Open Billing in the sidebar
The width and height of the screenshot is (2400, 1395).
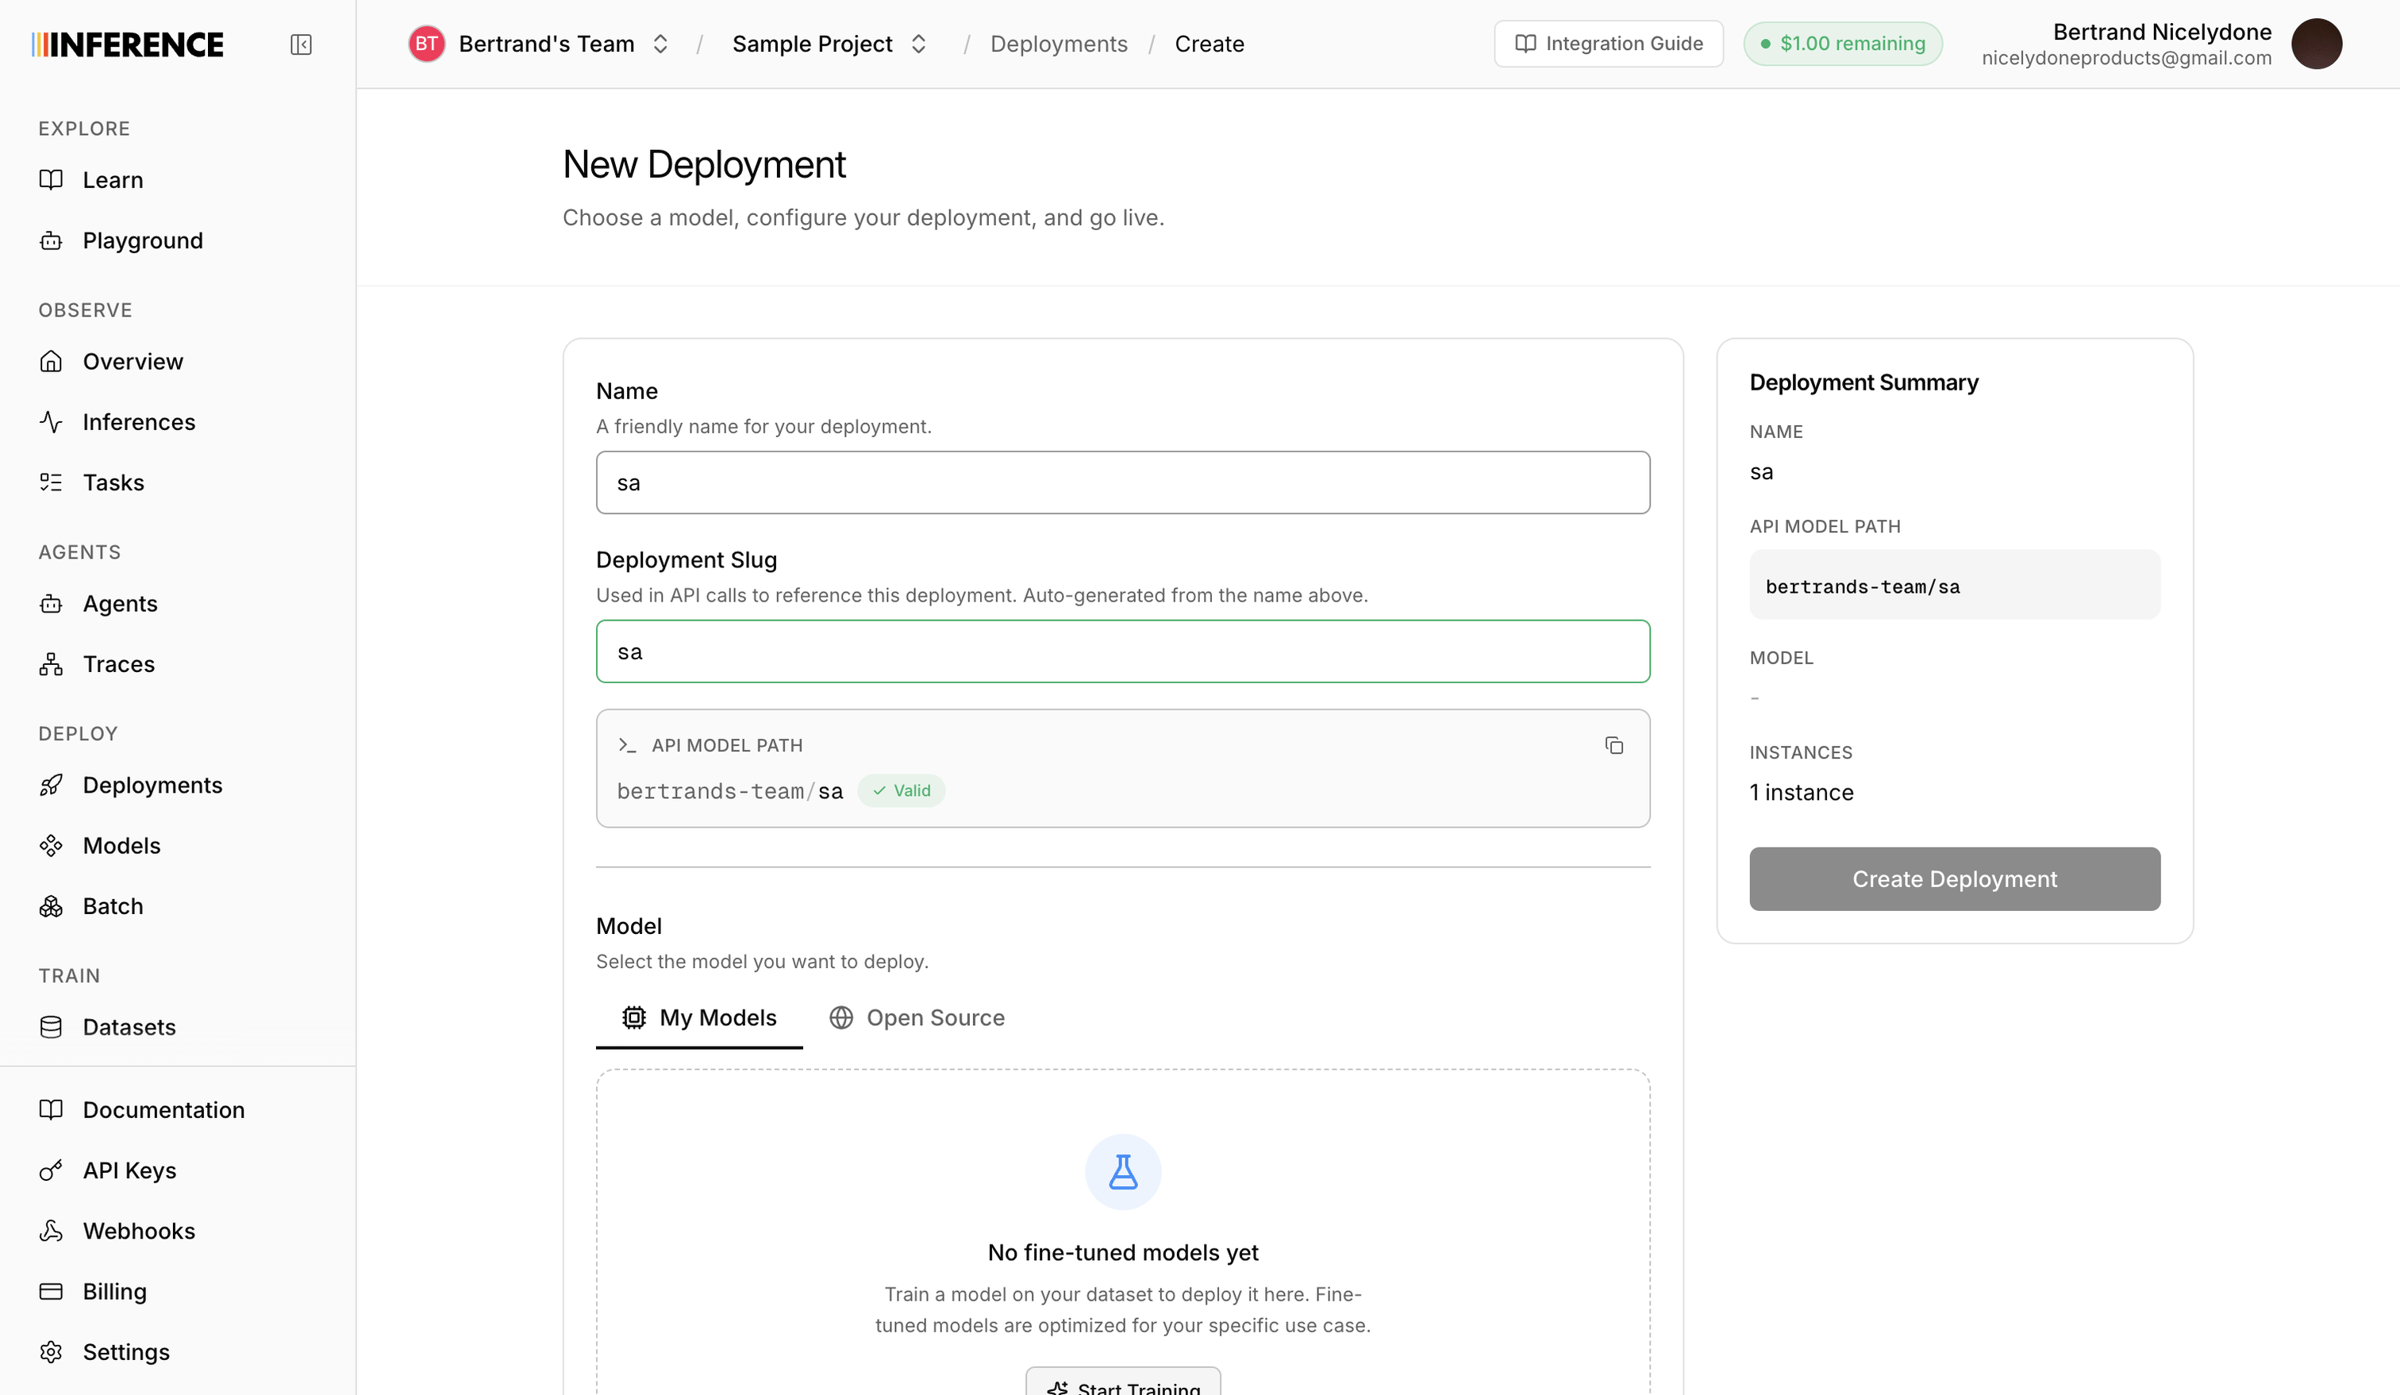click(x=115, y=1291)
